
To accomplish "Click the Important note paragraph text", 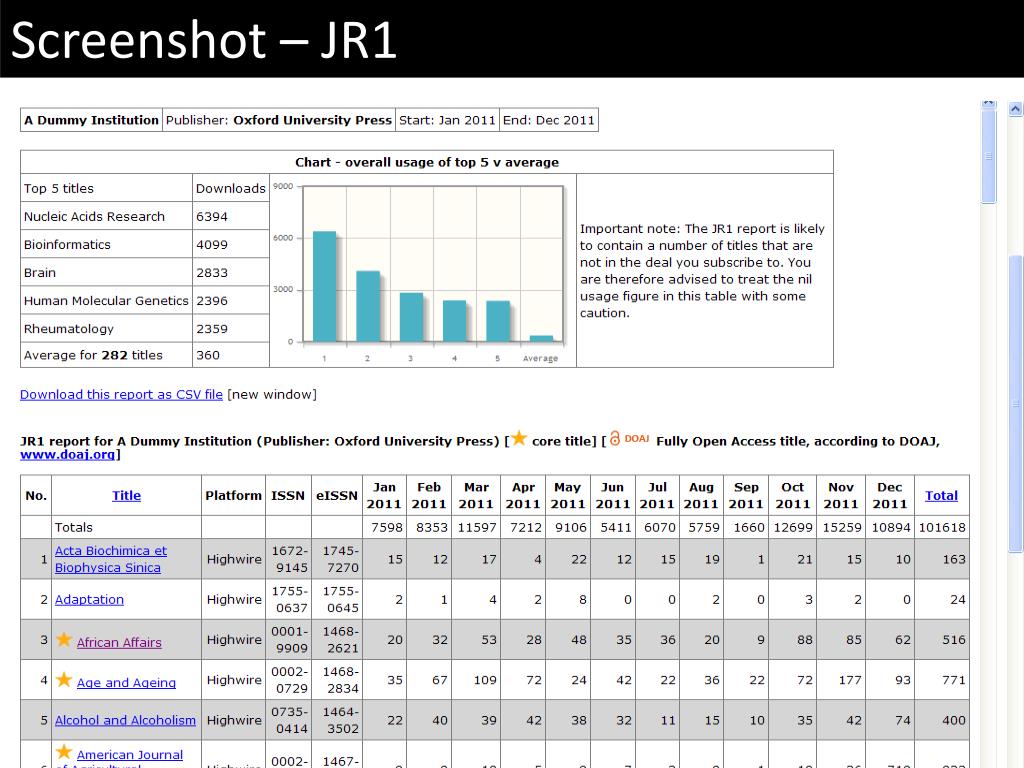I will (x=702, y=270).
